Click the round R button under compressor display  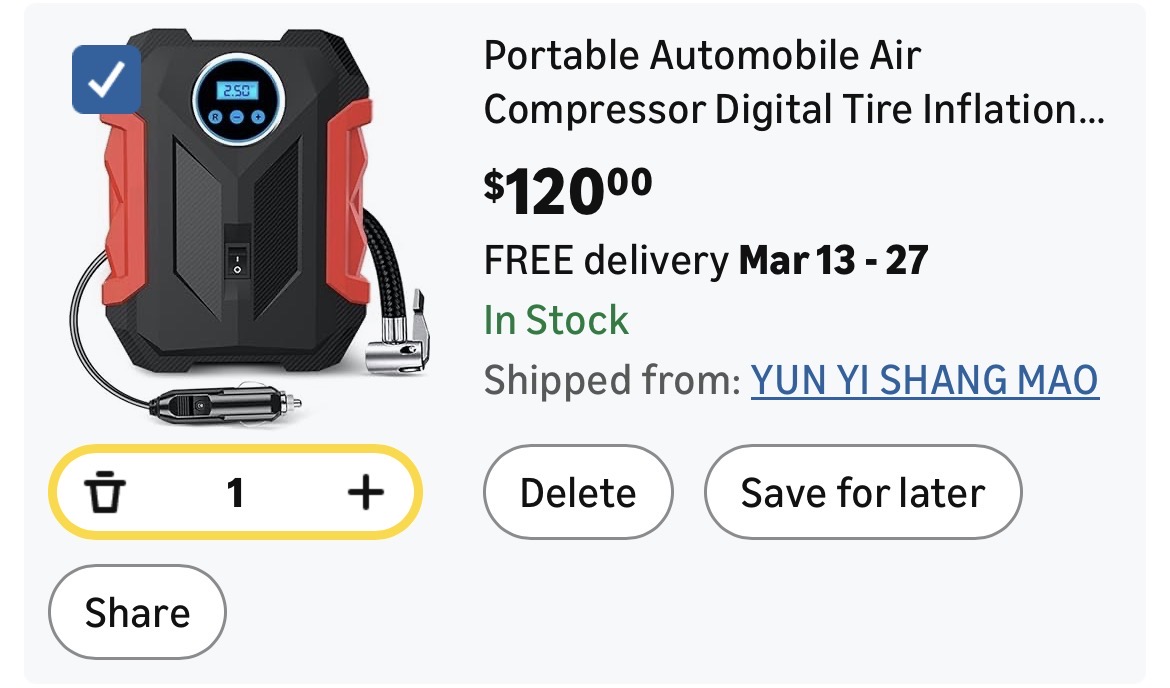point(215,117)
